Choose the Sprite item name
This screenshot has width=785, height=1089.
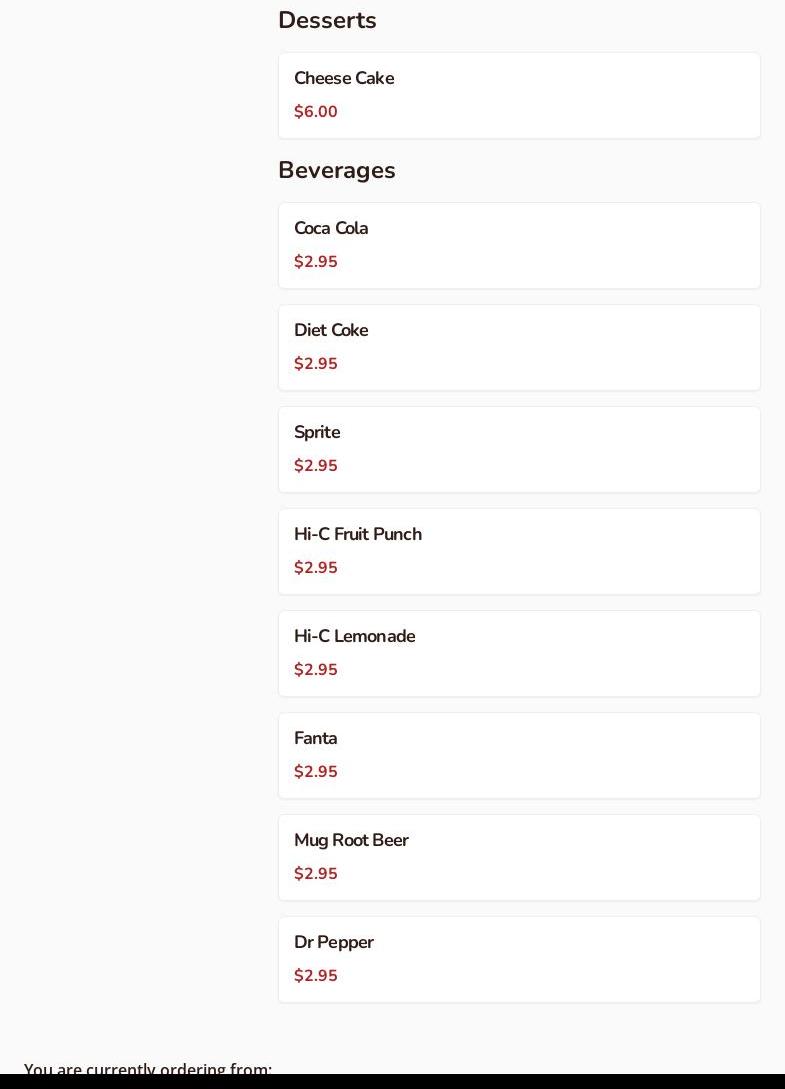(x=317, y=432)
